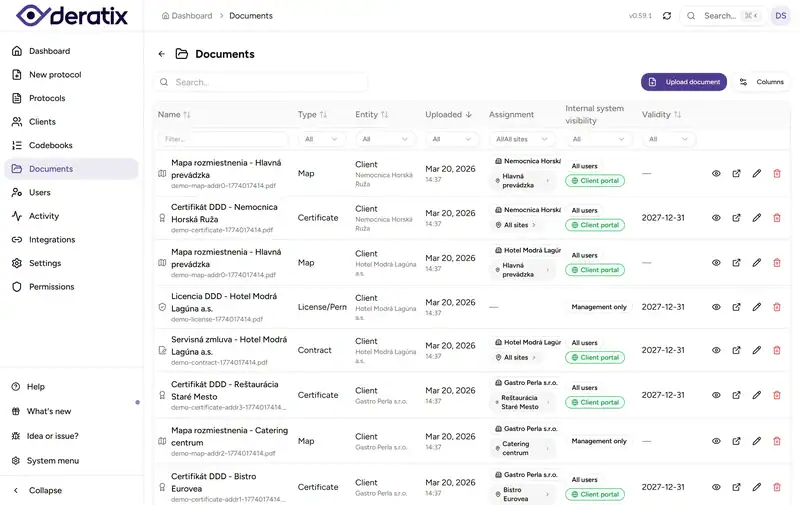This screenshot has width=800, height=505.
Task: Open the Columns settings button
Action: 761,82
